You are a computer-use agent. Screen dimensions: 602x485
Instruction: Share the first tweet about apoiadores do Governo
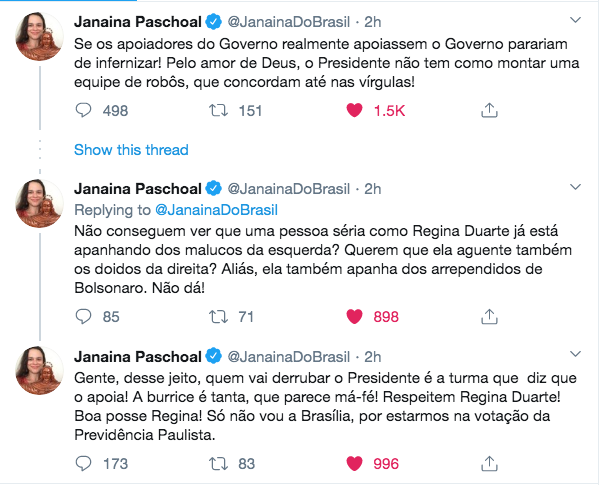point(489,111)
